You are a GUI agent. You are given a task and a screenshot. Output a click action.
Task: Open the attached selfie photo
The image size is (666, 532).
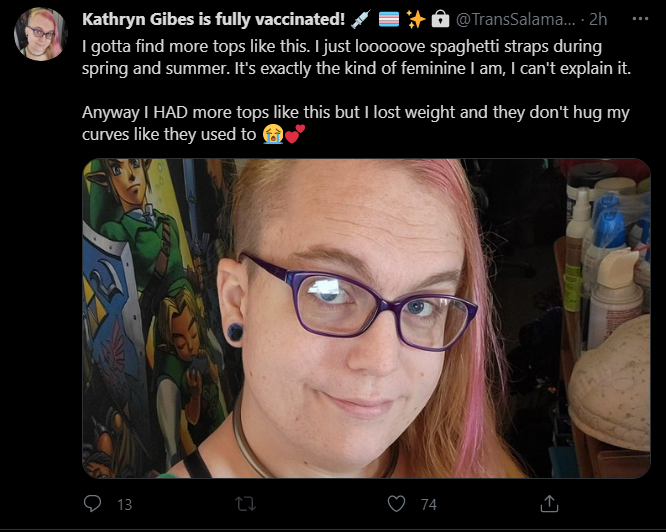coord(366,318)
